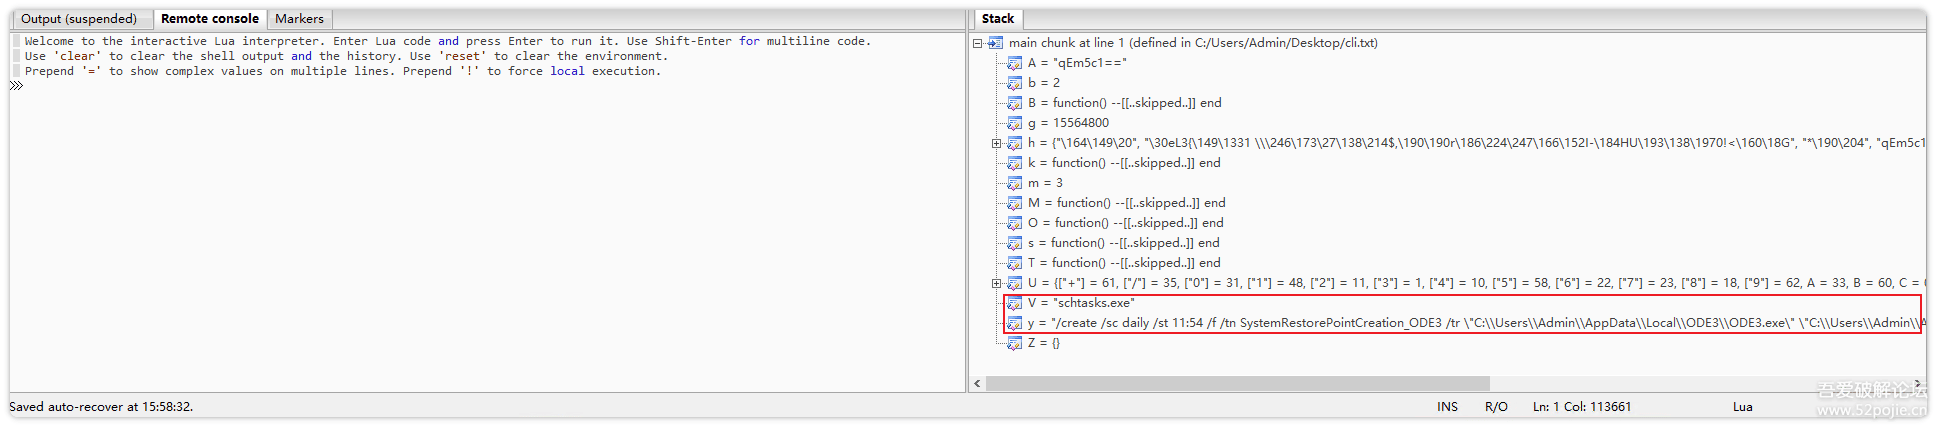Switch to the Output (suspended) tab
Screen dimensions: 1937x427
[x=79, y=19]
